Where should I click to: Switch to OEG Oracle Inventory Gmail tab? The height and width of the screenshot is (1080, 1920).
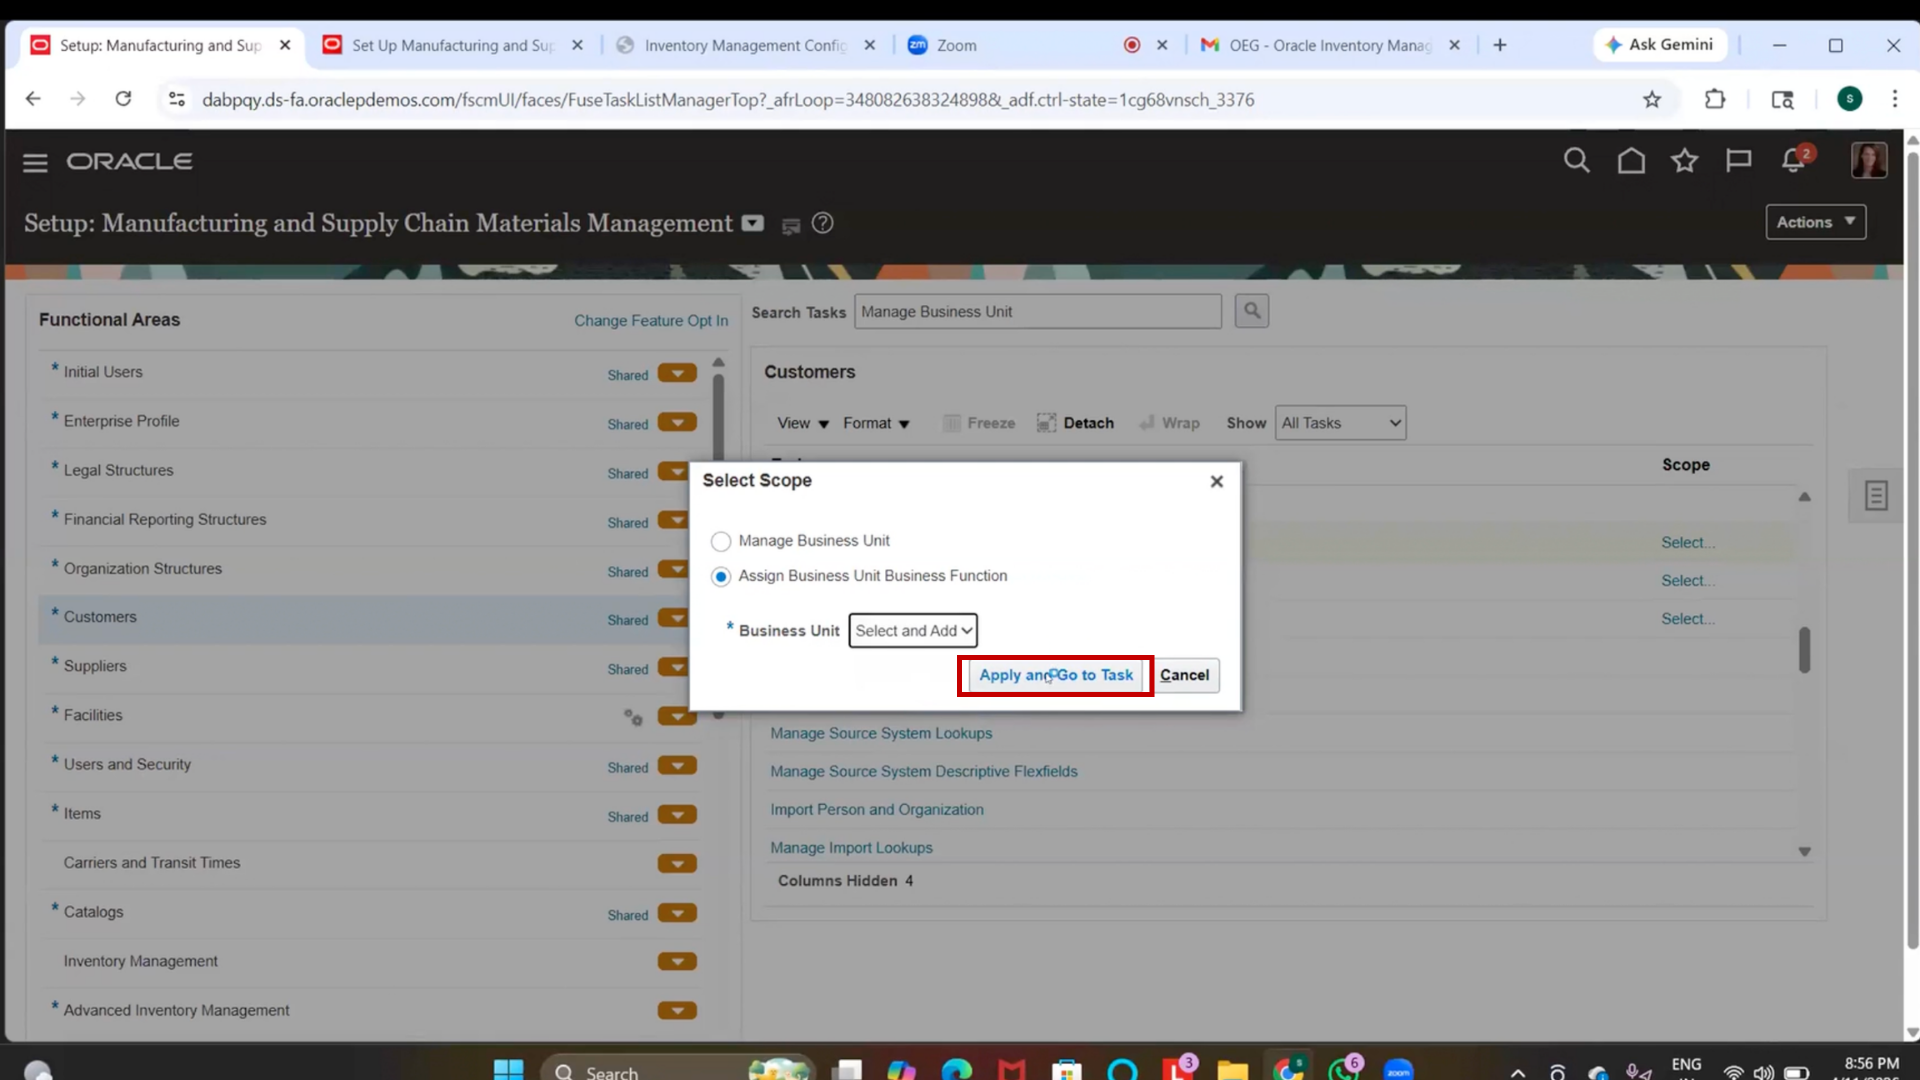1330,45
